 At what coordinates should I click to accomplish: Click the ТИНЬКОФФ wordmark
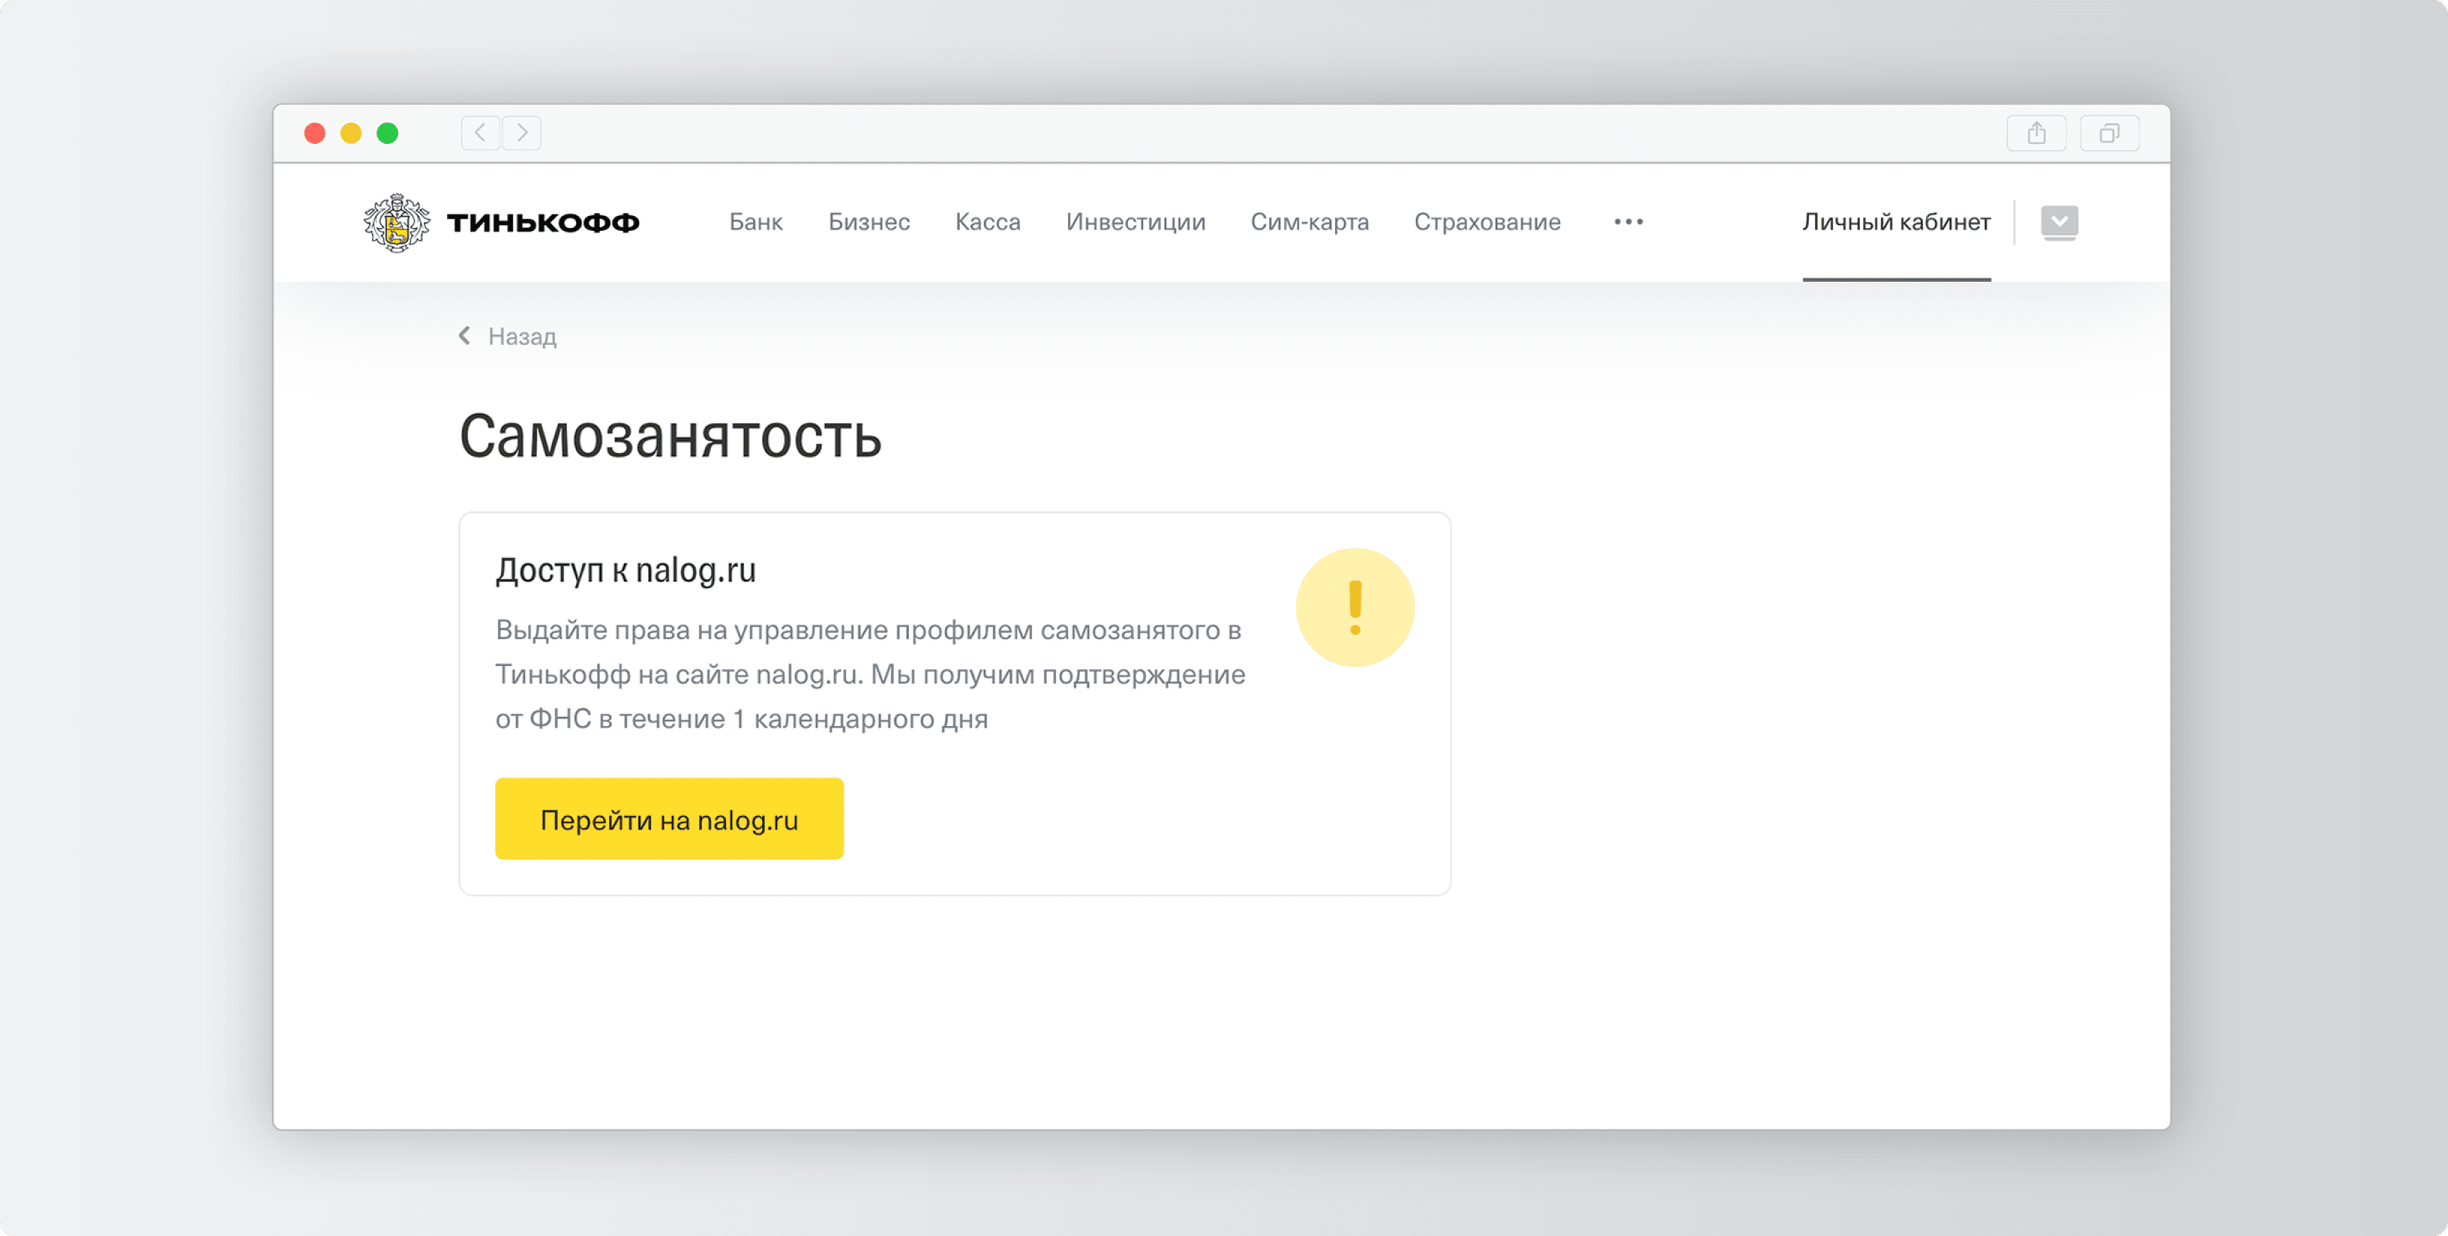coord(543,223)
